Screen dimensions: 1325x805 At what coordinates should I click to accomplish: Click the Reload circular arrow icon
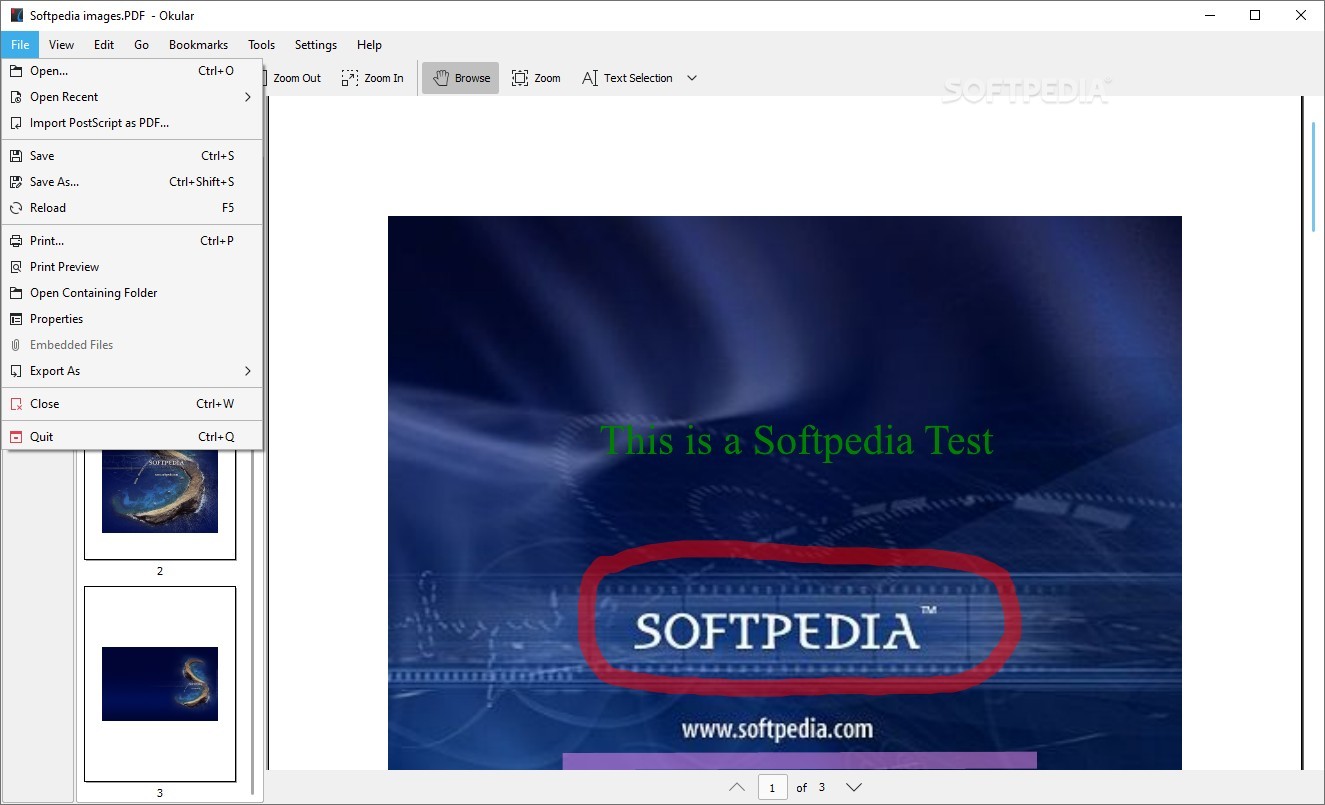tap(15, 208)
